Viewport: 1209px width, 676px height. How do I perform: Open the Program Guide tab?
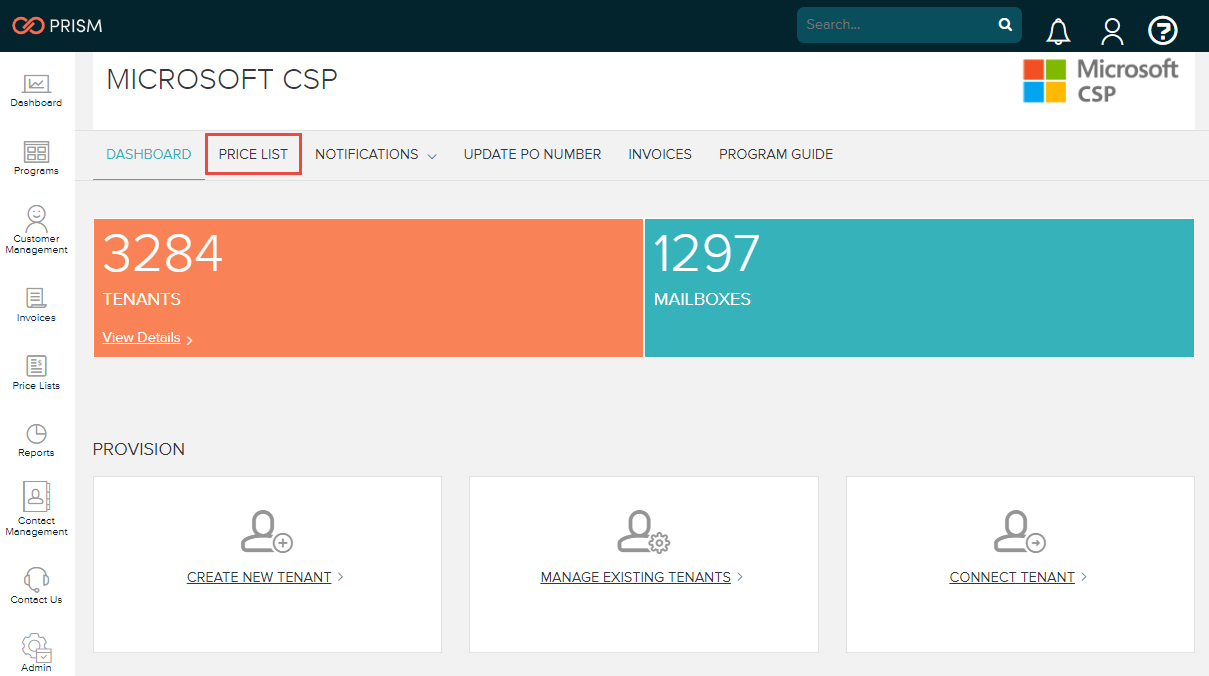(776, 155)
